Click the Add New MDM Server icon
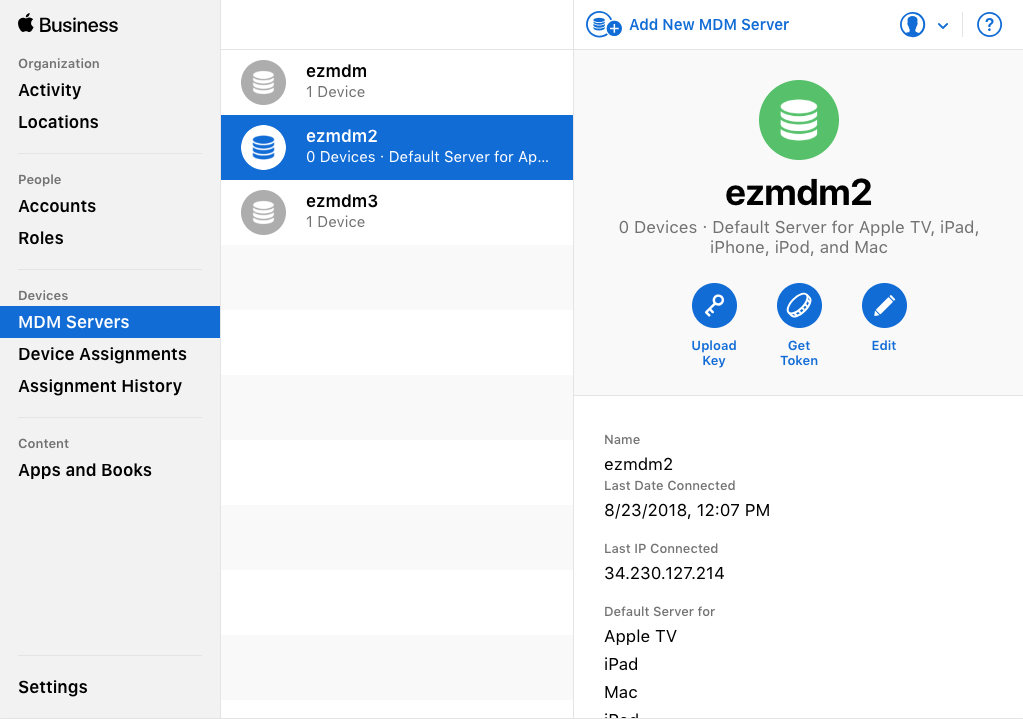The height and width of the screenshot is (719, 1023). click(602, 24)
